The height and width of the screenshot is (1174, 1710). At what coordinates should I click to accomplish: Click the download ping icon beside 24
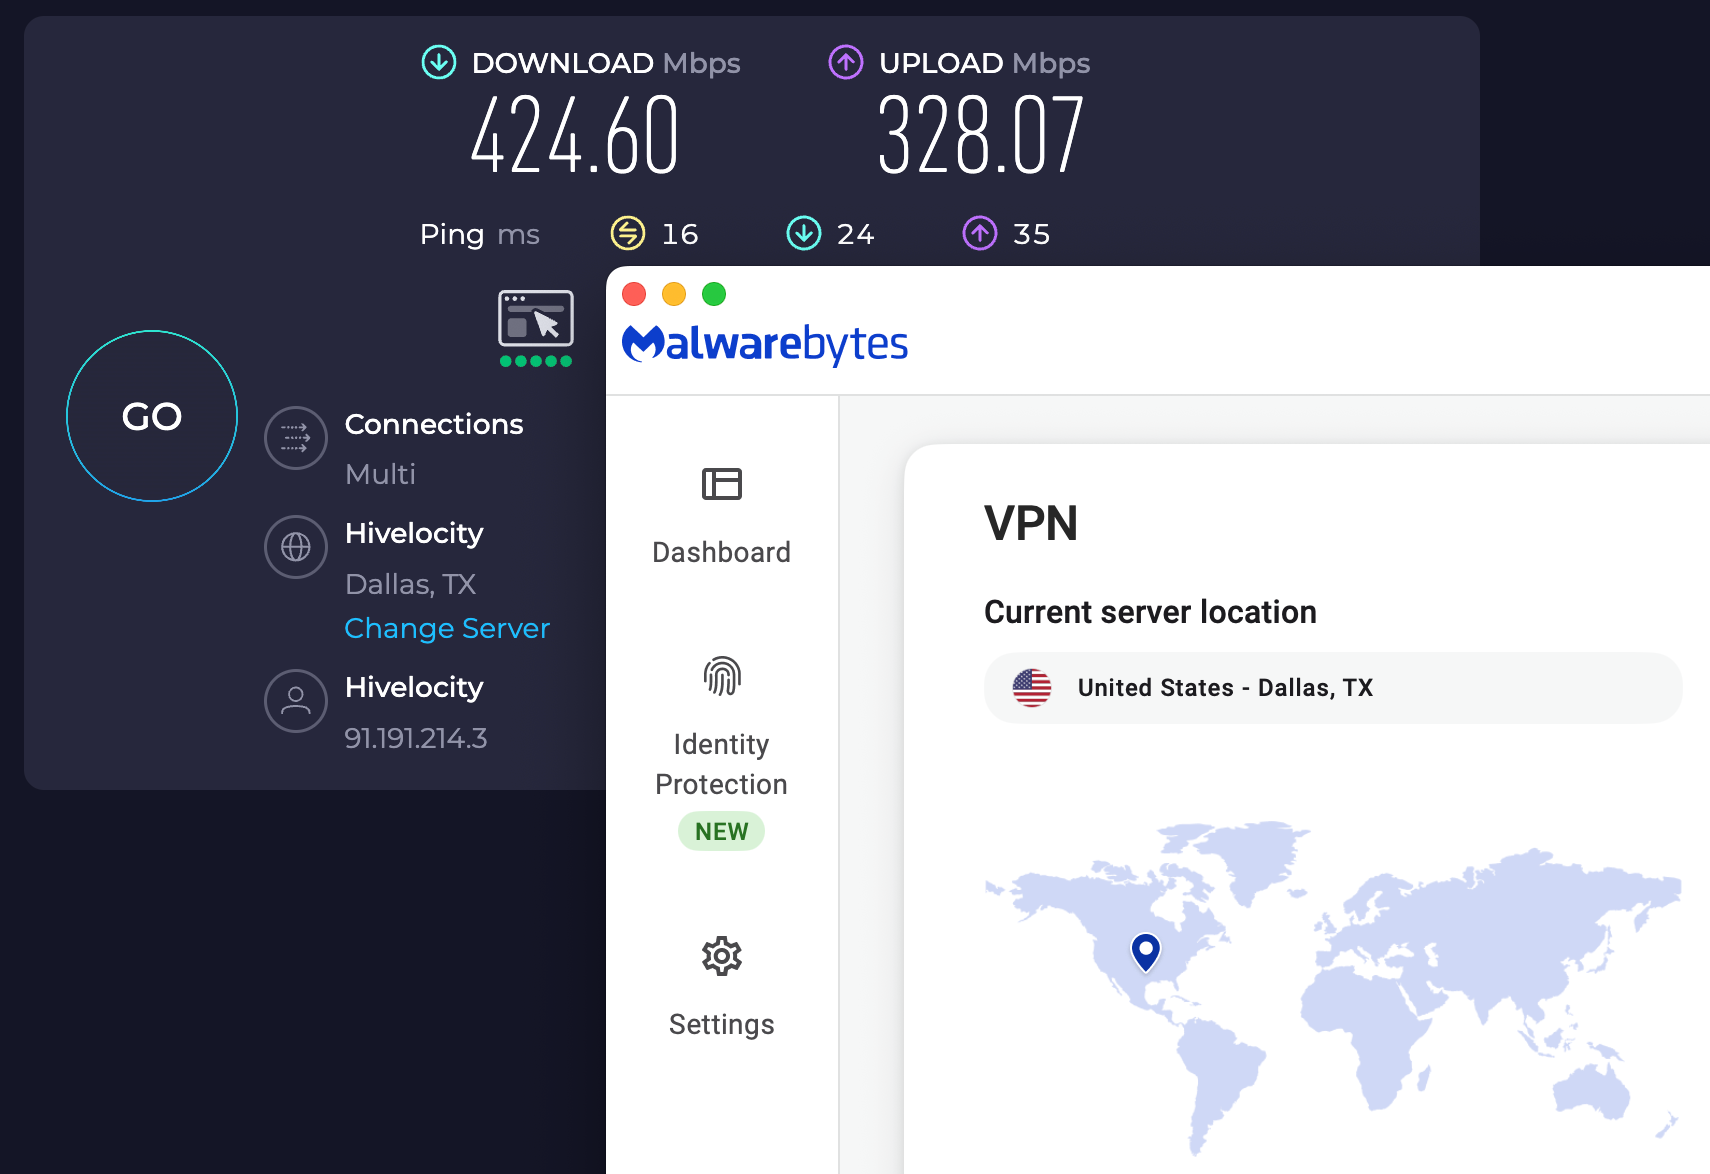[804, 233]
